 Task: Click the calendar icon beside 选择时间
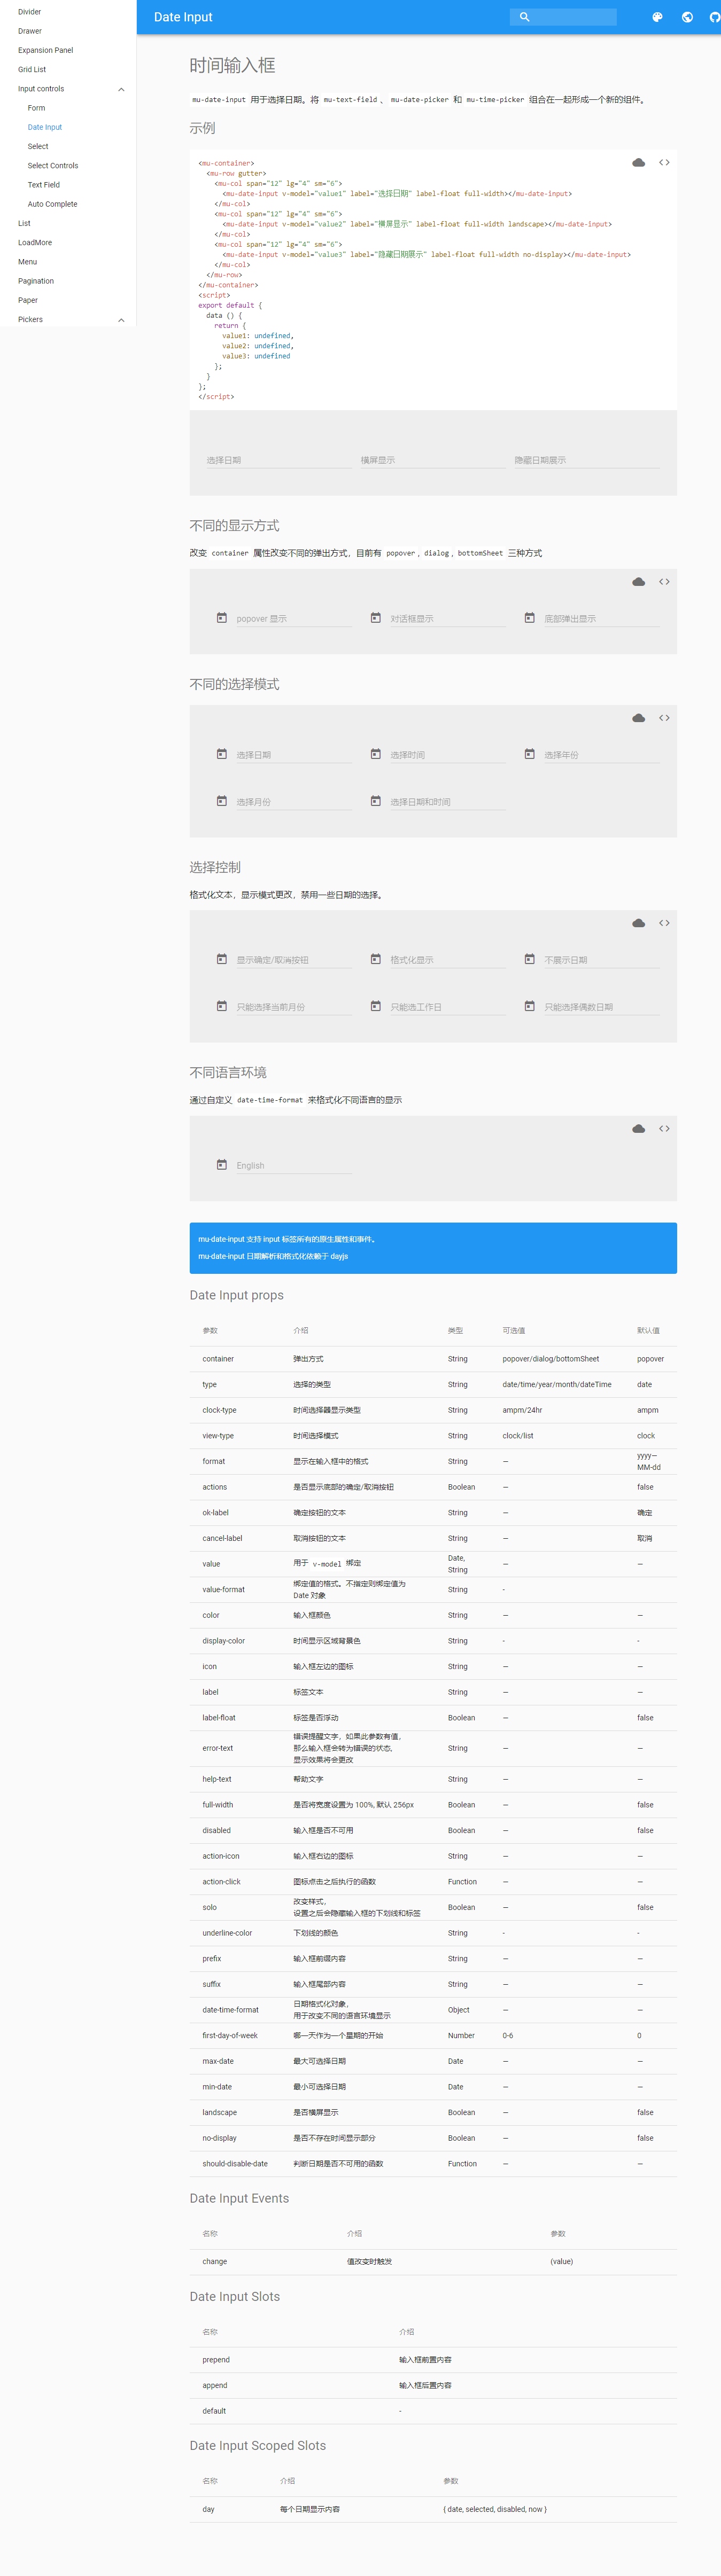(x=376, y=754)
